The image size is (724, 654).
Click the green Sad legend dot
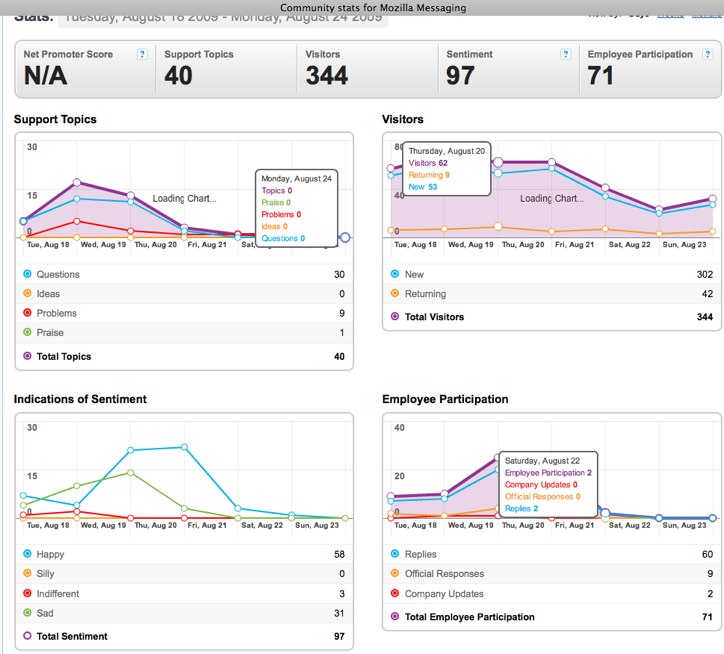pyautogui.click(x=26, y=613)
